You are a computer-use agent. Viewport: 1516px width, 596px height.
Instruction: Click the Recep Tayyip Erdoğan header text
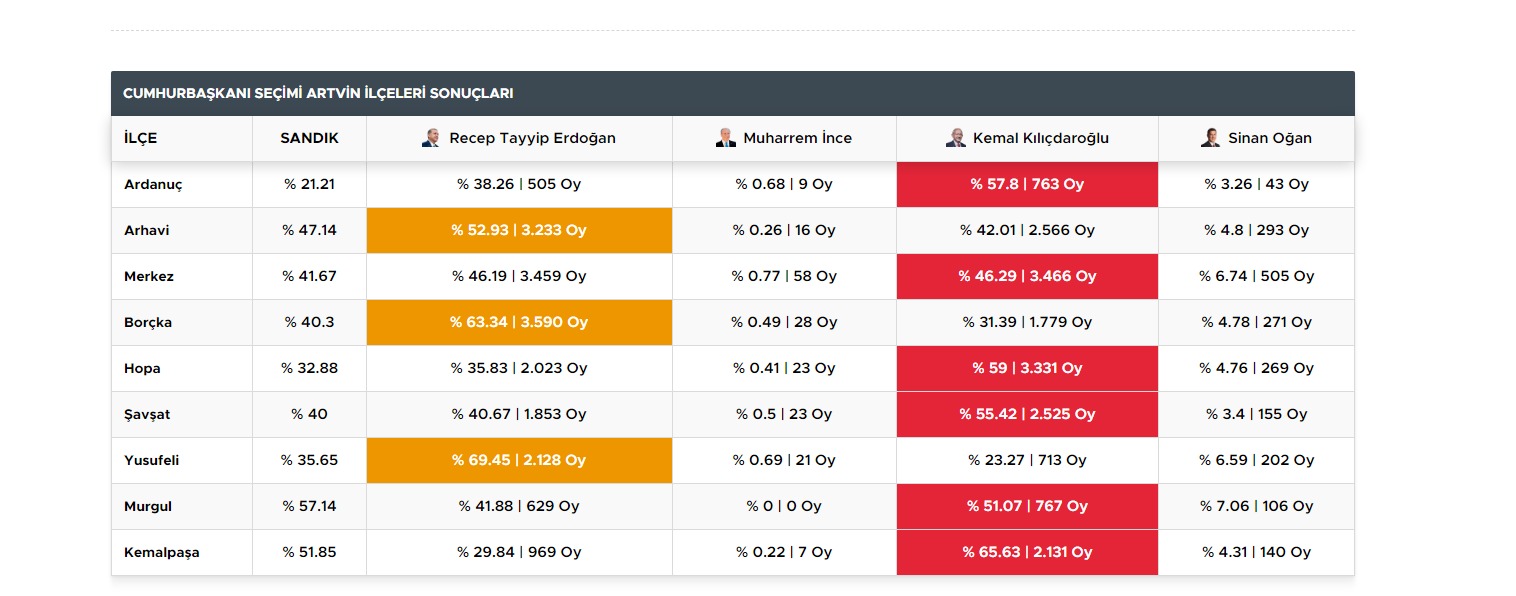532,138
